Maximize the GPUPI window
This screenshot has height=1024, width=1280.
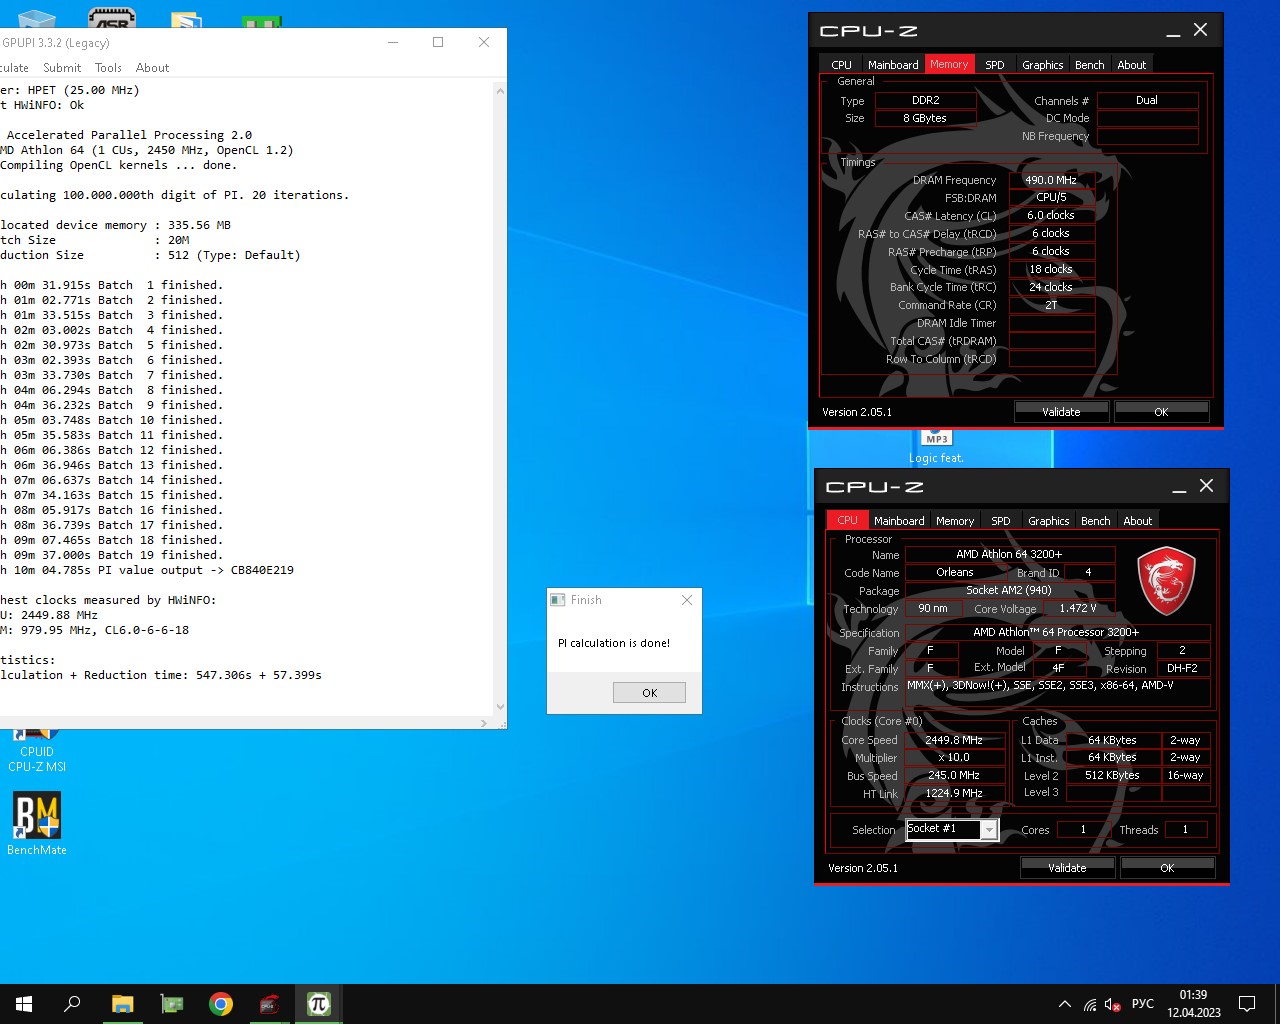pos(438,42)
